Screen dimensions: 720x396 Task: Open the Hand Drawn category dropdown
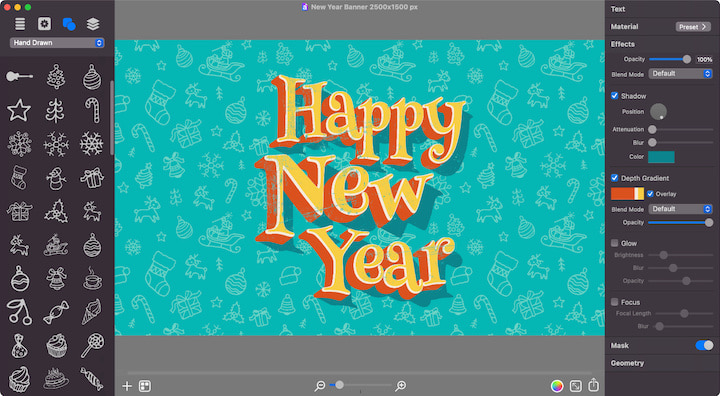[57, 43]
